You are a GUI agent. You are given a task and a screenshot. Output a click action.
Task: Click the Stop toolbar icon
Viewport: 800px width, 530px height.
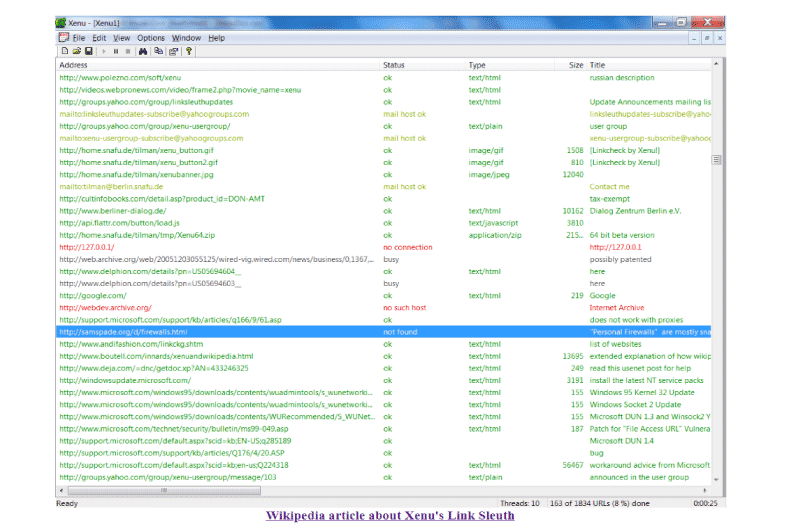click(128, 51)
